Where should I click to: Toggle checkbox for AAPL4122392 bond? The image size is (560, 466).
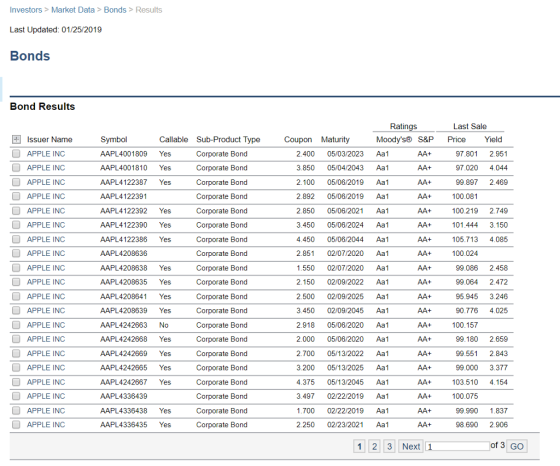16,211
